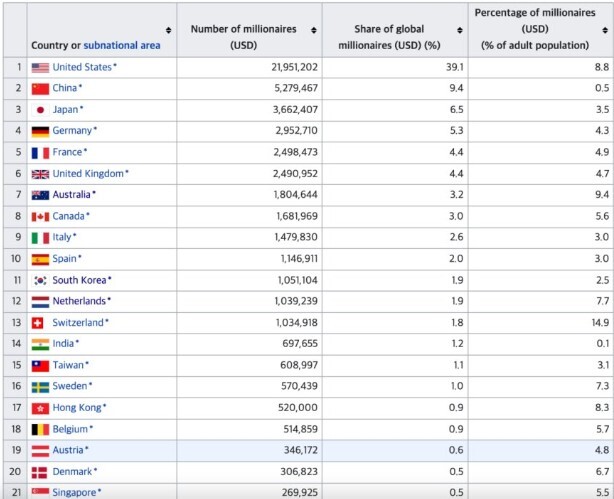Screen dimensions: 614x499
Task: Click the China flag icon
Action: 40,88
